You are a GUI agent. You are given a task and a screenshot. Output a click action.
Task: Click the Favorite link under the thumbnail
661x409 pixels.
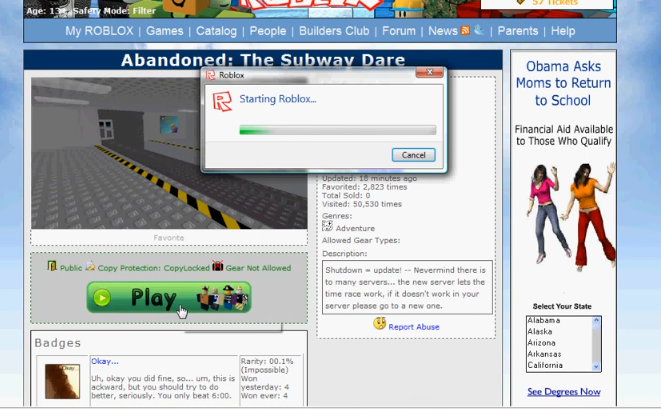(169, 238)
